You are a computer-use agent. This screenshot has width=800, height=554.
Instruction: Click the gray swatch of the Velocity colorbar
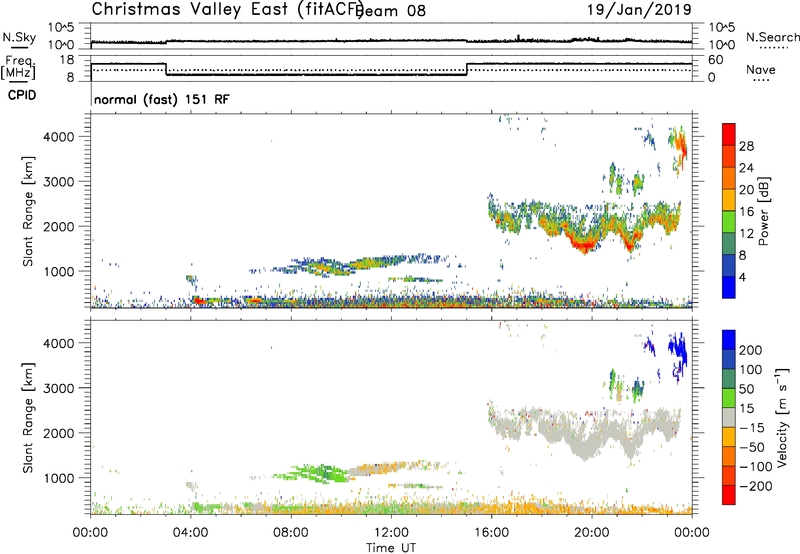(729, 418)
